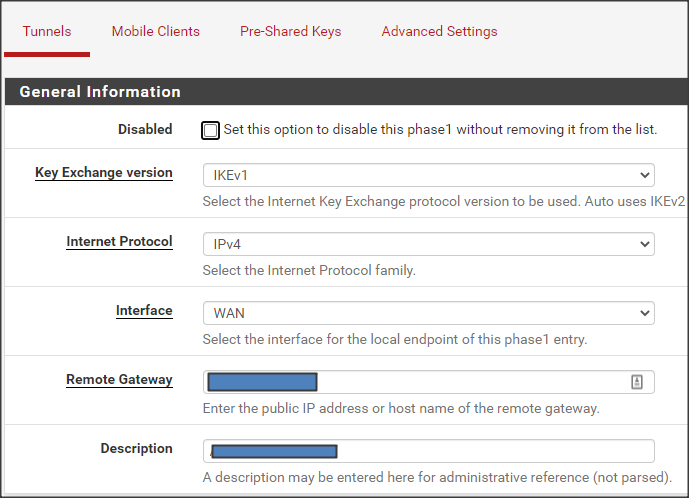Click the Key Exchange dropdown chevron arrow

click(644, 175)
